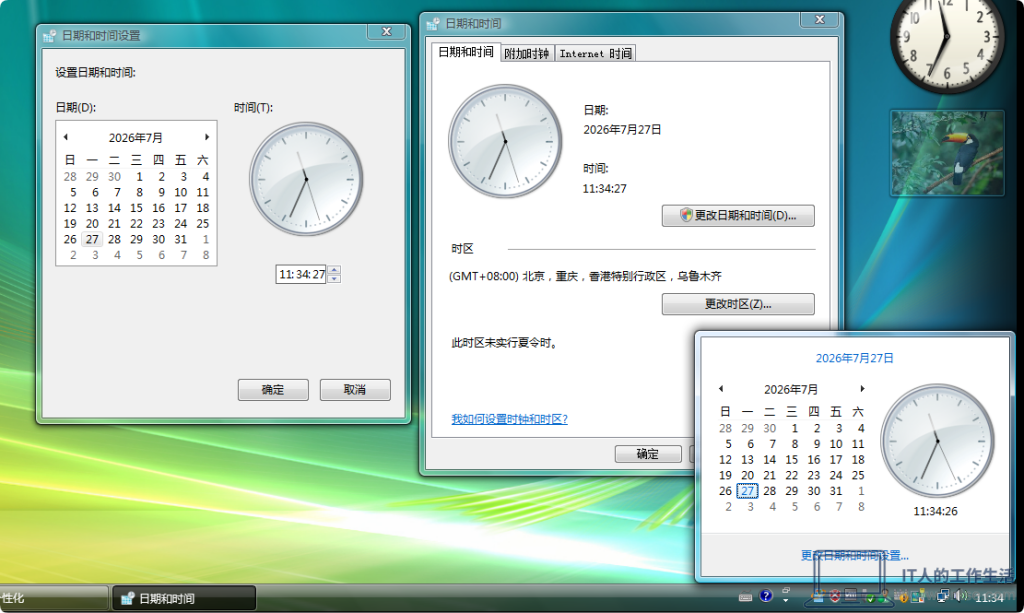Screen dimensions: 1024x613
Task: Switch to the Internet 时间 tab
Action: (x=595, y=54)
